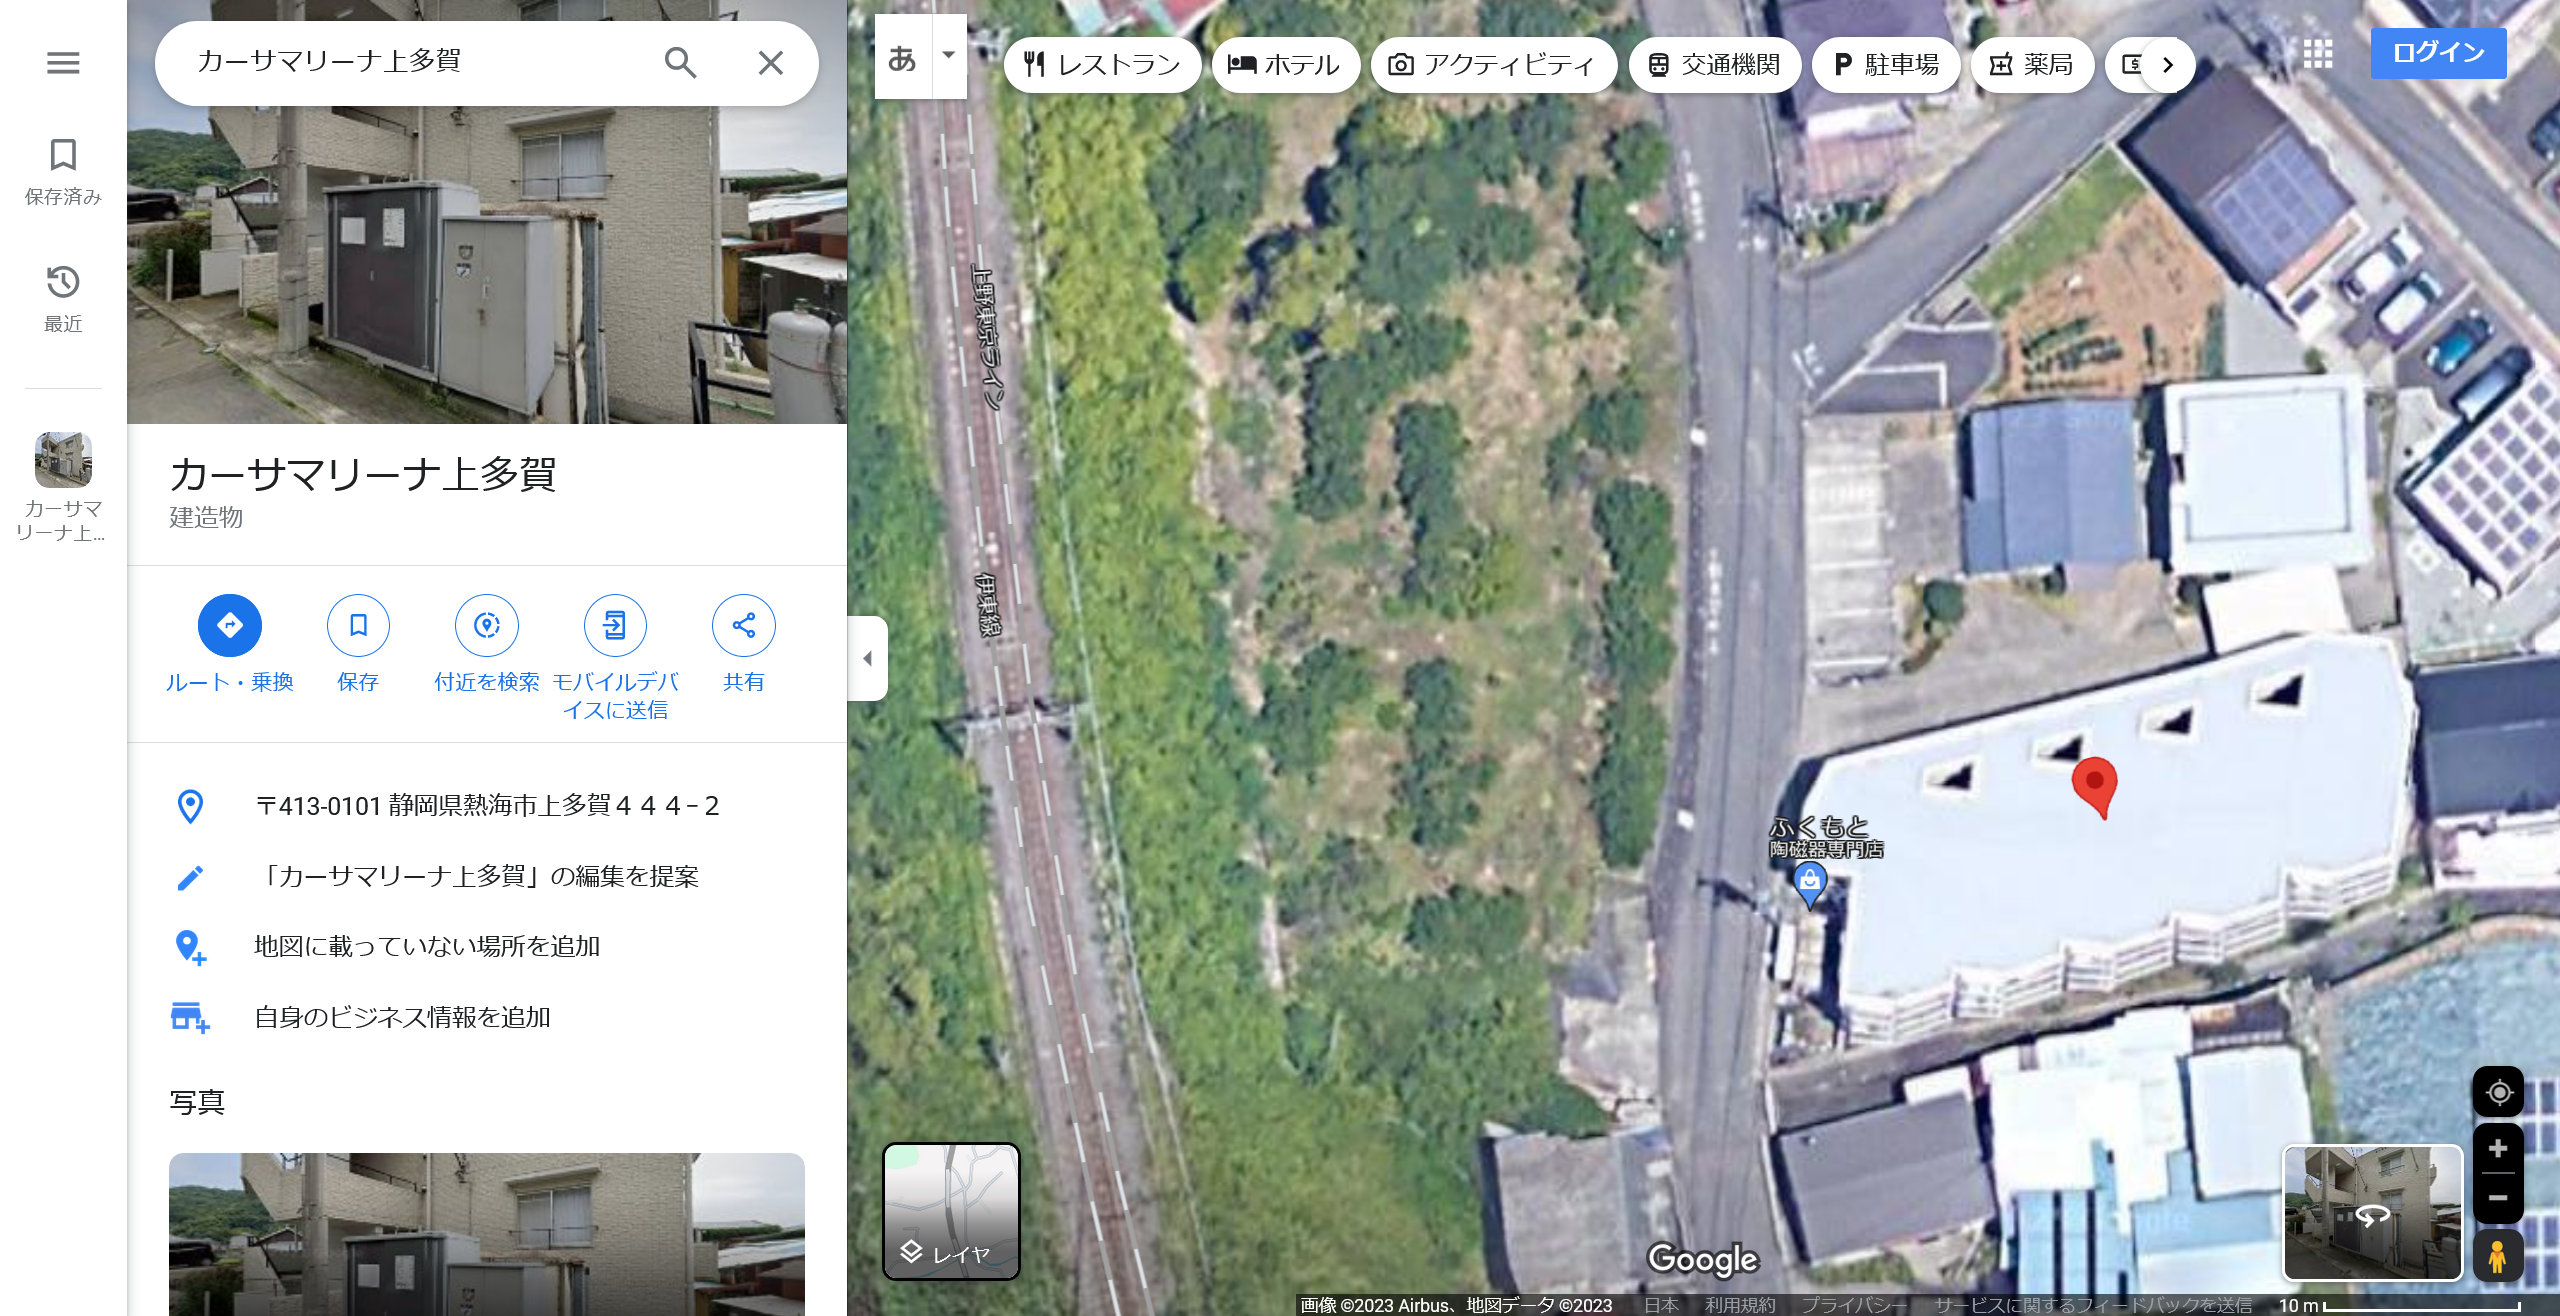This screenshot has width=2560, height=1316.
Task: Drop the Street View pegman toggle
Action: pos(2497,1256)
